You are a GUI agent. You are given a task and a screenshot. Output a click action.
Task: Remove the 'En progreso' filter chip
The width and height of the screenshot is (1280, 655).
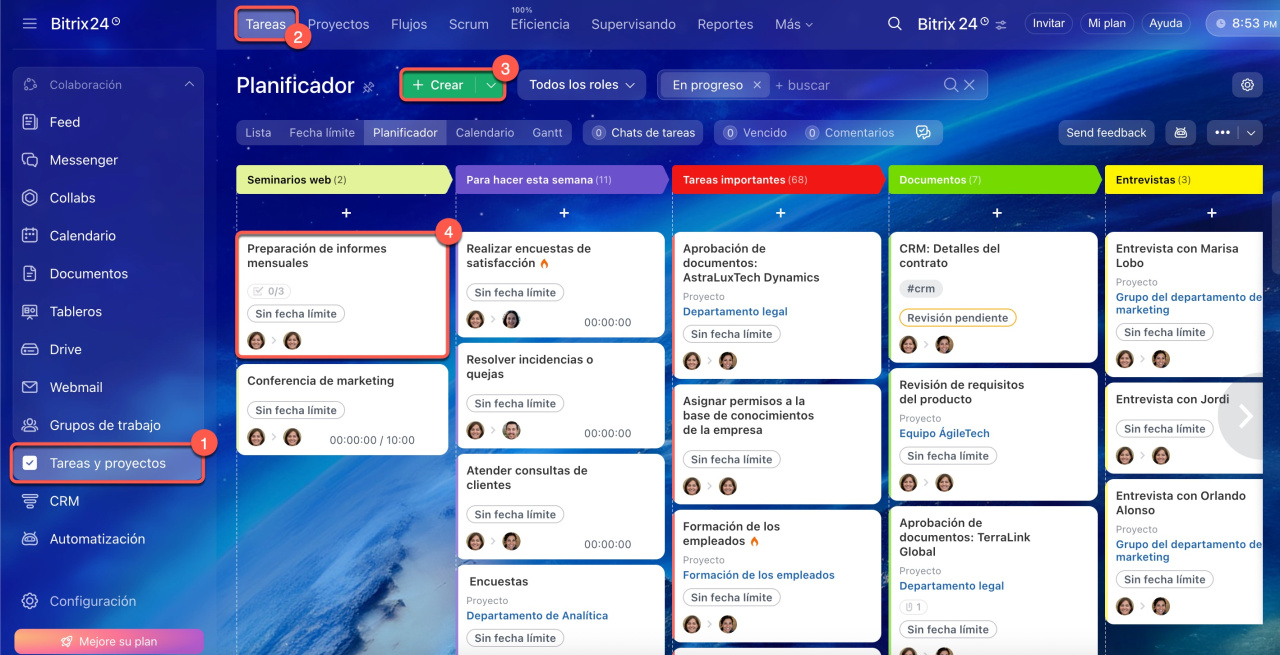click(x=757, y=85)
